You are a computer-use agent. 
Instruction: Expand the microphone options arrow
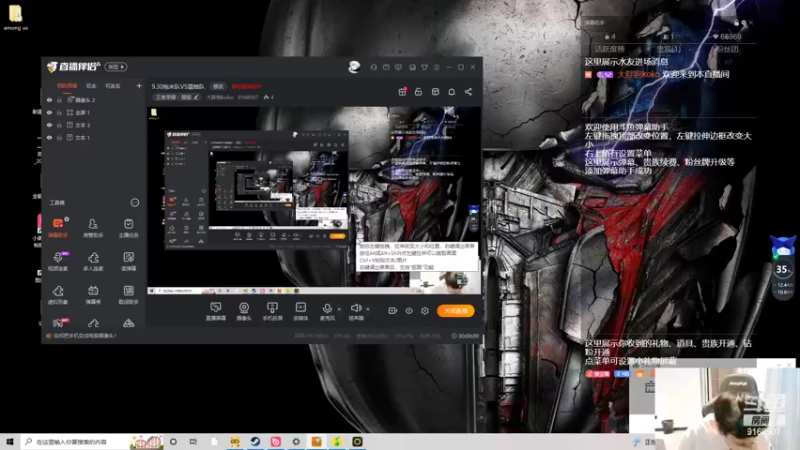pos(339,309)
